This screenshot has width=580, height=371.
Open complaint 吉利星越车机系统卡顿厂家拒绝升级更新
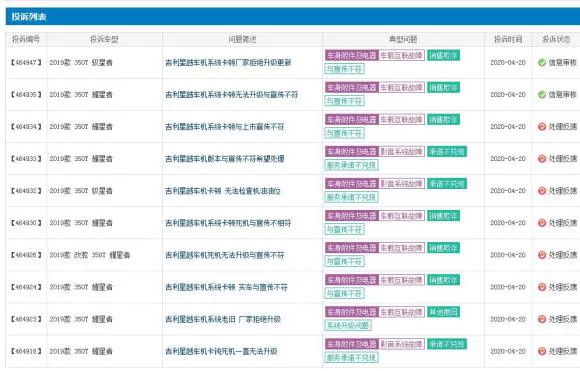coord(228,63)
